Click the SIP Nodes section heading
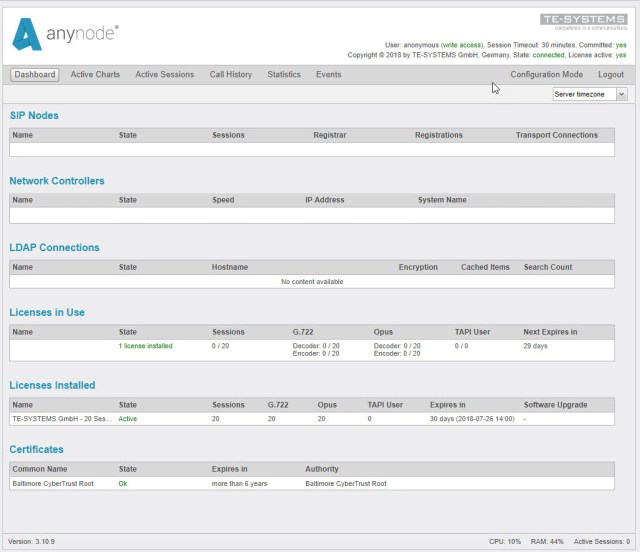 pyautogui.click(x=34, y=115)
